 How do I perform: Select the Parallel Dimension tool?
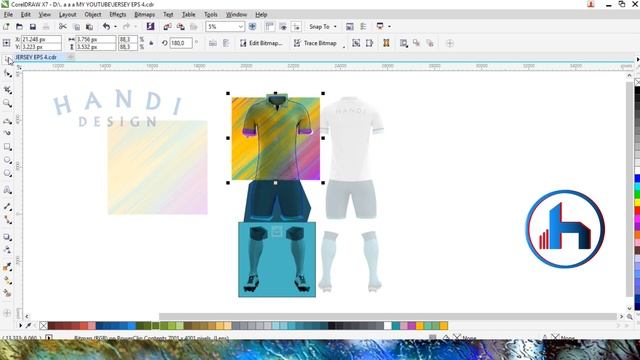pyautogui.click(x=7, y=207)
